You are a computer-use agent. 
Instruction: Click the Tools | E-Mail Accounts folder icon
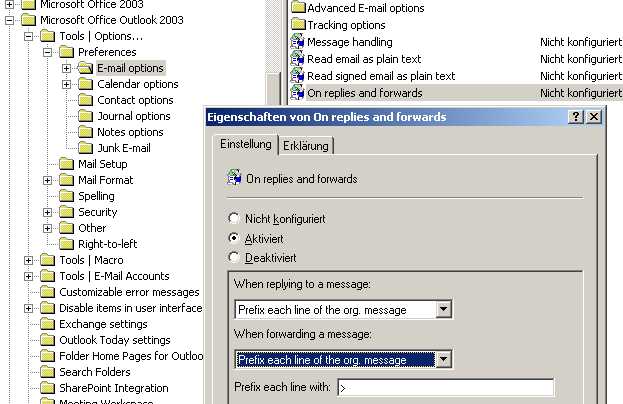(47, 276)
